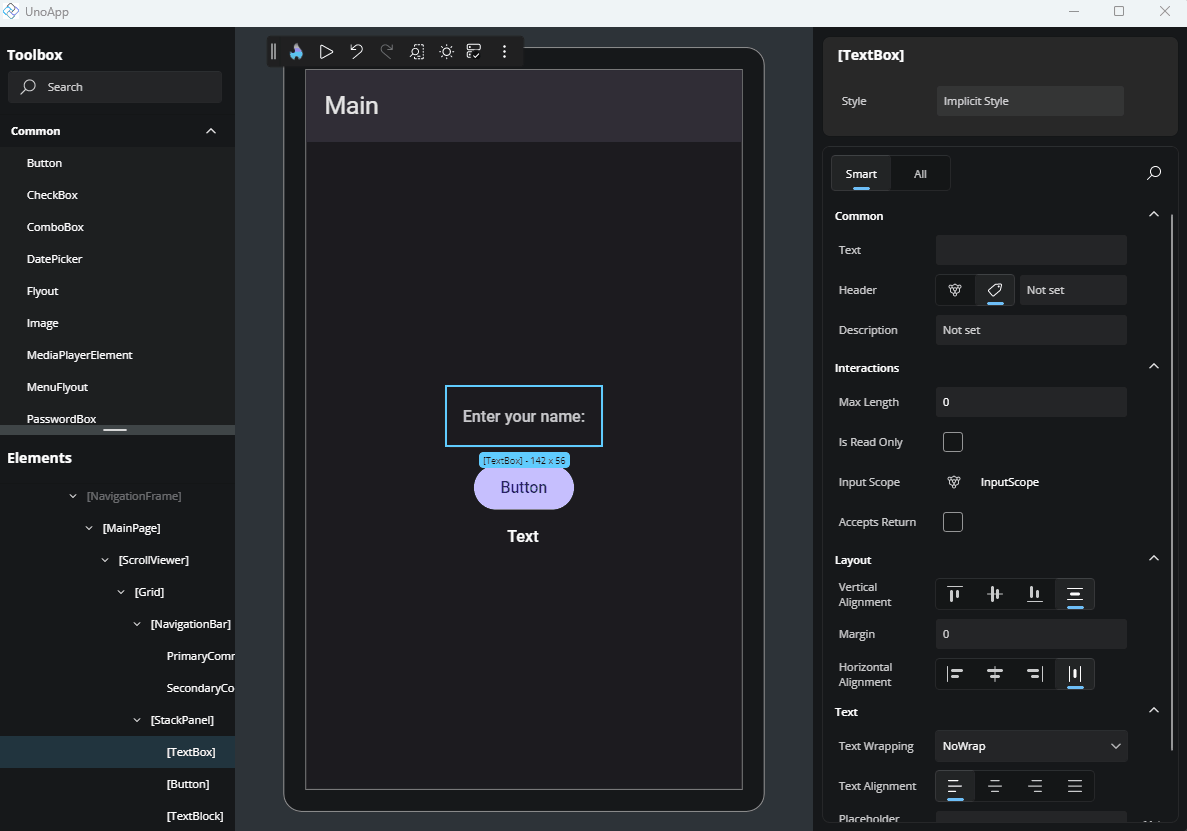Viewport: 1187px width, 831px height.
Task: Toggle the Is Read Only checkbox
Action: coord(953,442)
